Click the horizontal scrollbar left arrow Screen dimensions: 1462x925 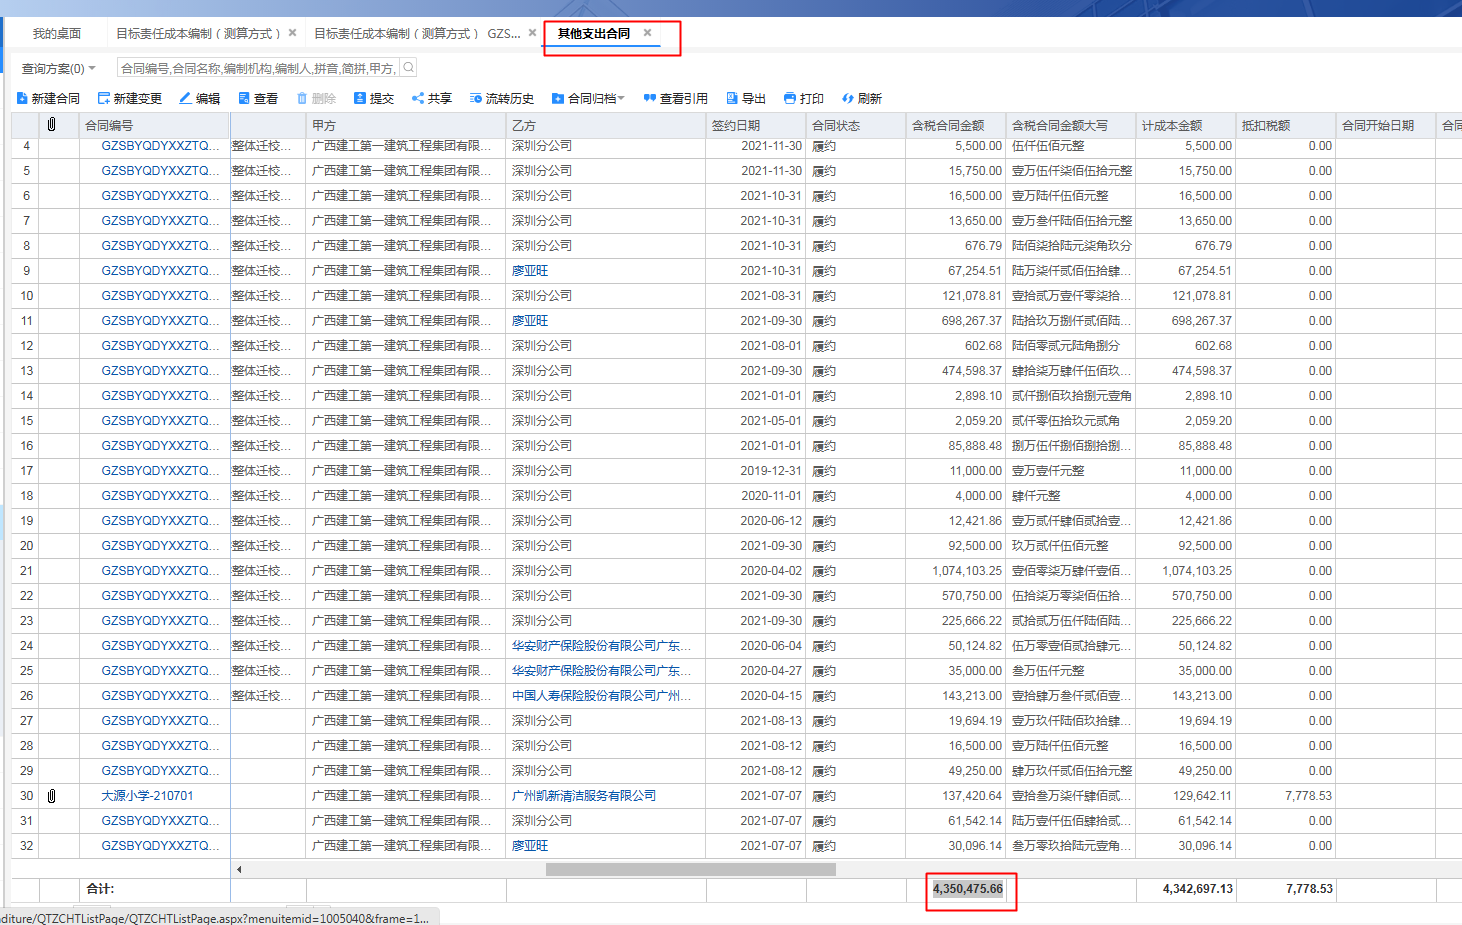[239, 869]
